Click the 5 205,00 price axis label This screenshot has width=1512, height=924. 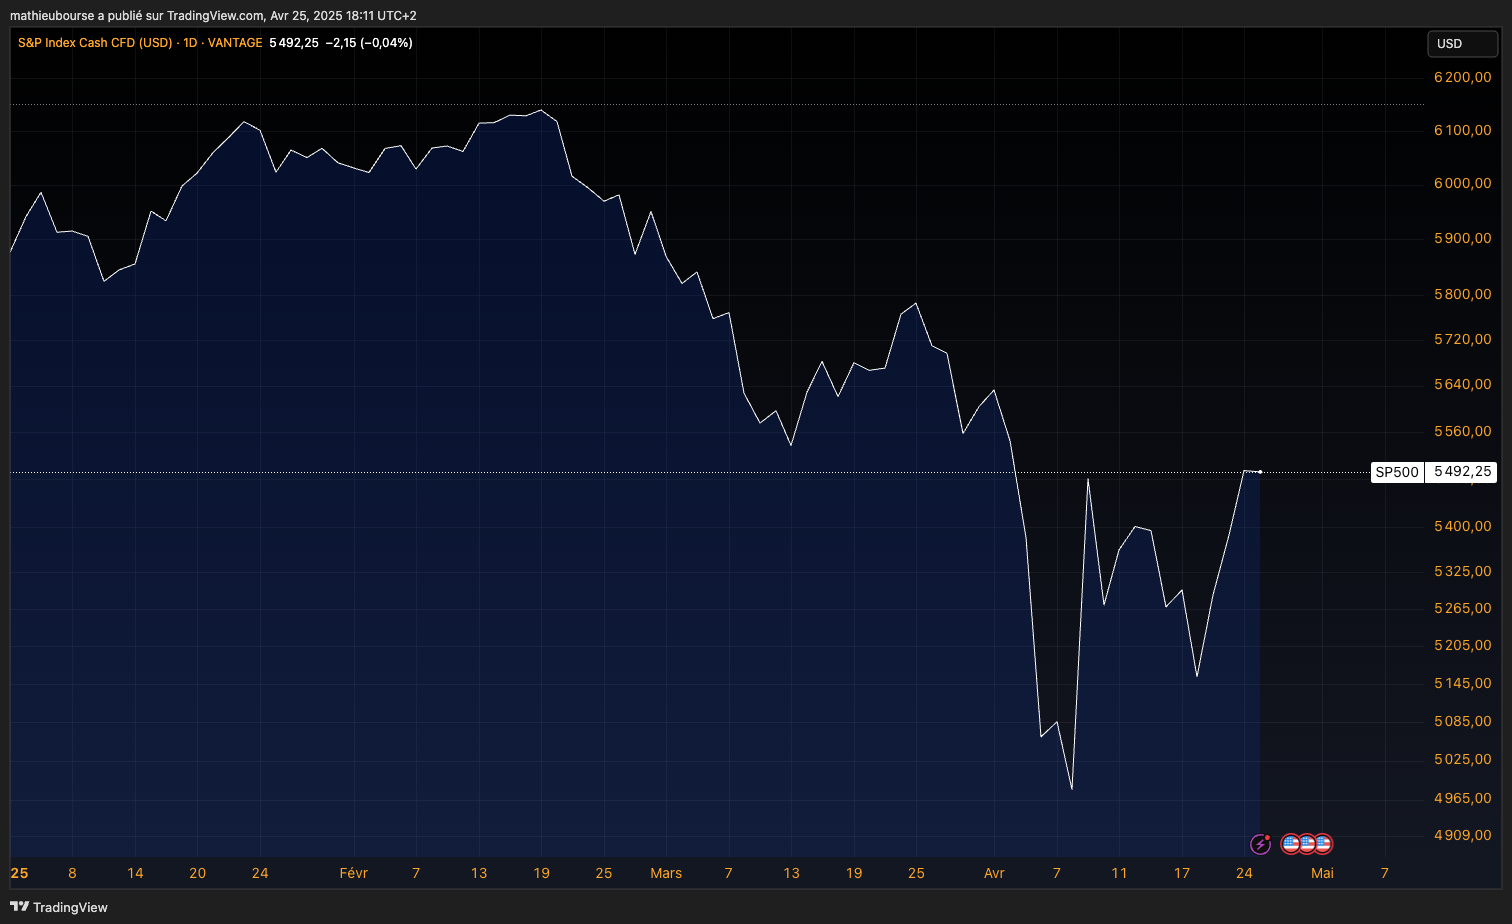point(1462,645)
